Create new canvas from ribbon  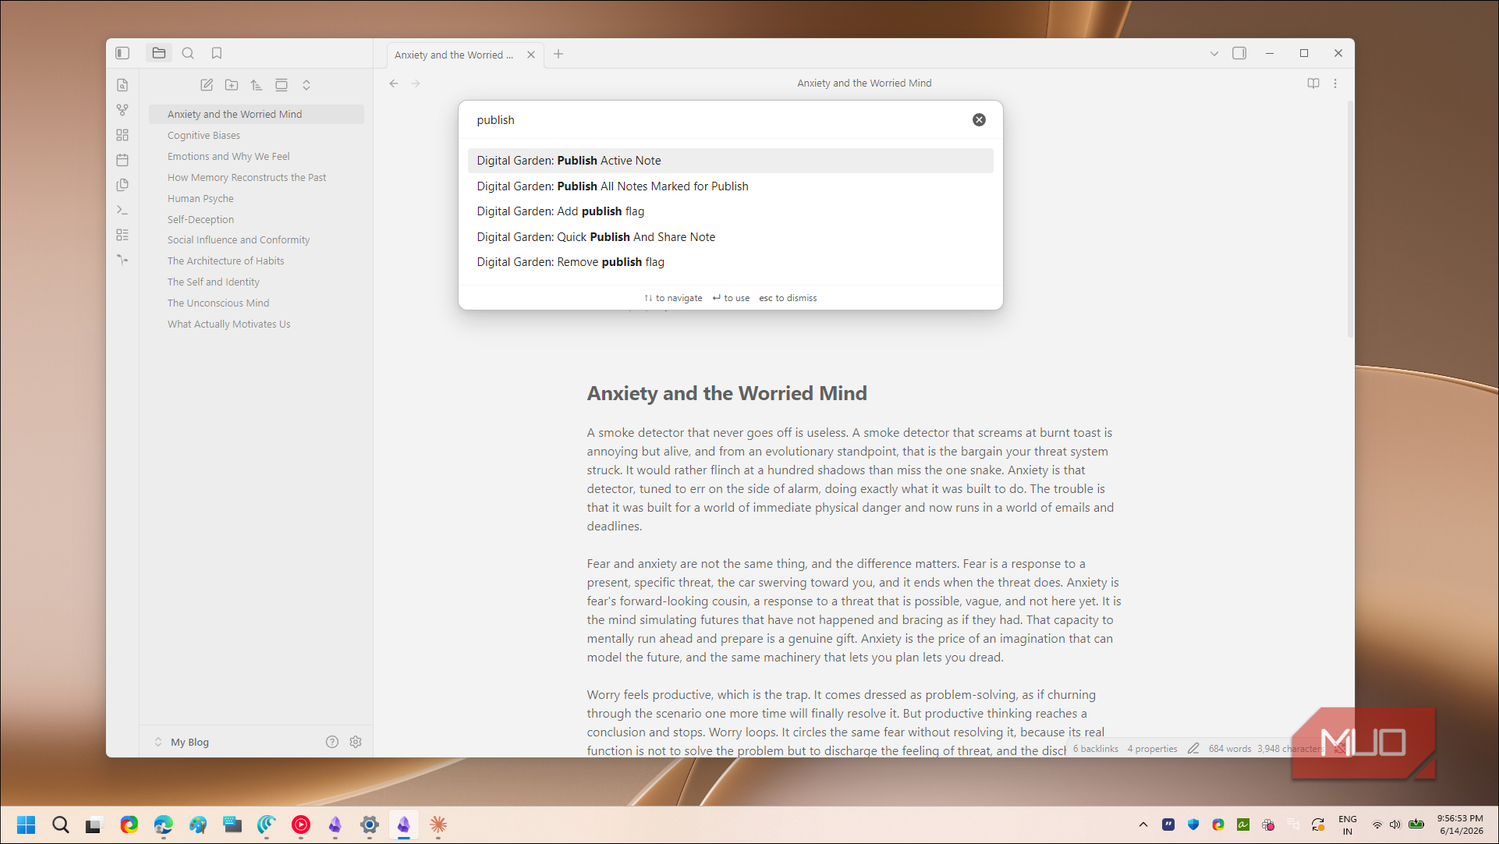coord(122,135)
